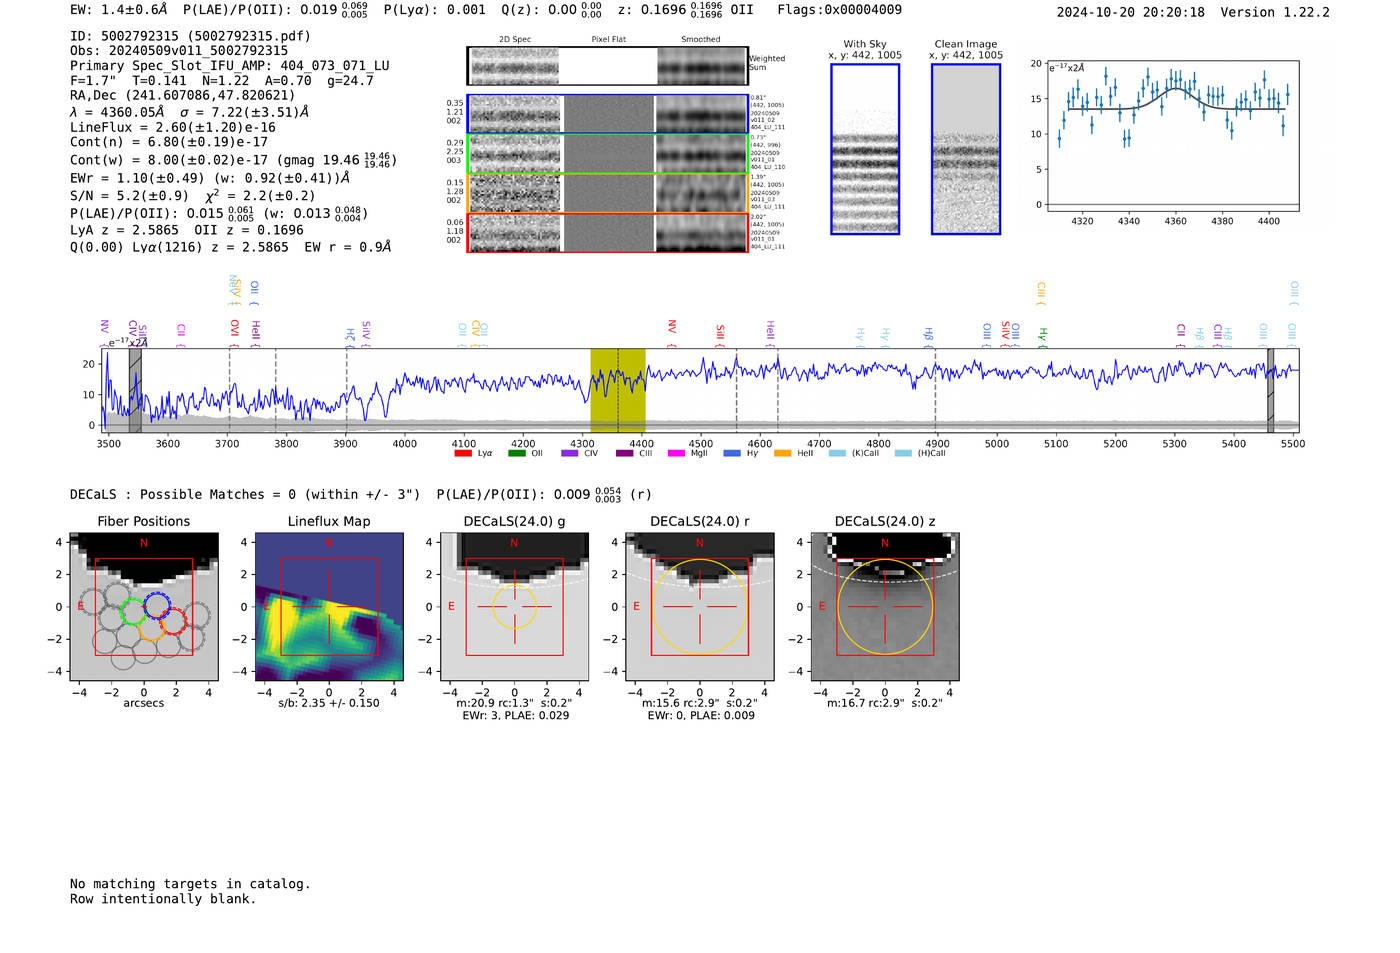Select the blue-bordered fiber spectrum row
This screenshot has width=1400, height=953.
(x=607, y=114)
